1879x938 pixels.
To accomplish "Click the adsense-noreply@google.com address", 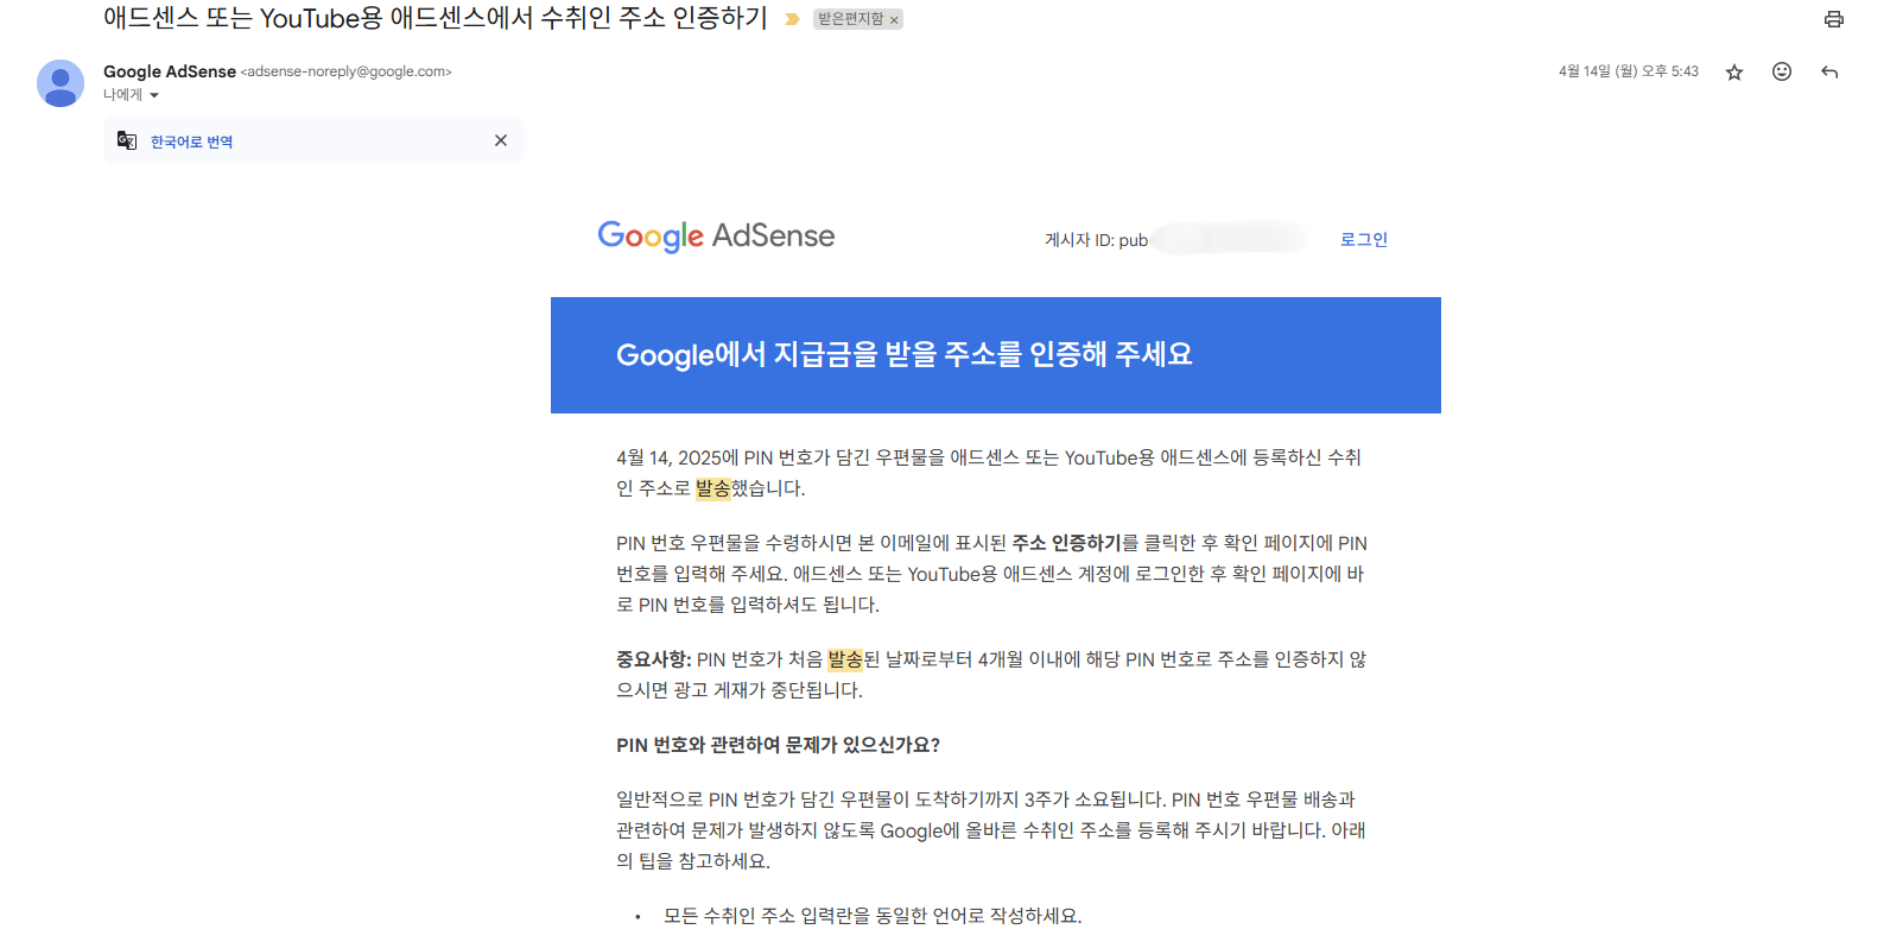I will pos(346,72).
